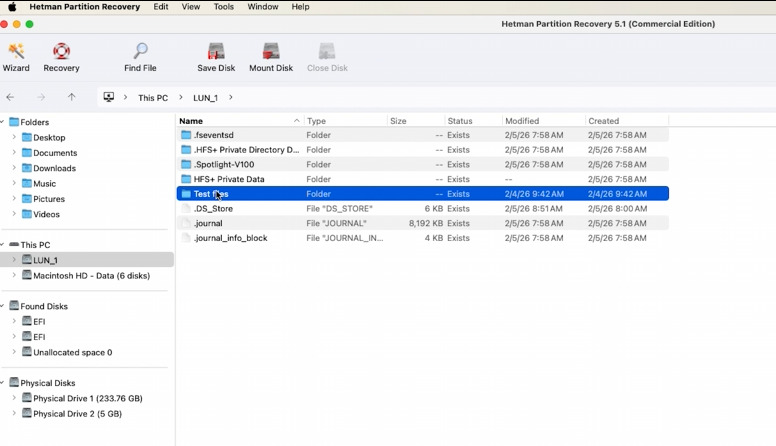
Task: Click the Unallocated space 0 disk icon
Action: 27,352
